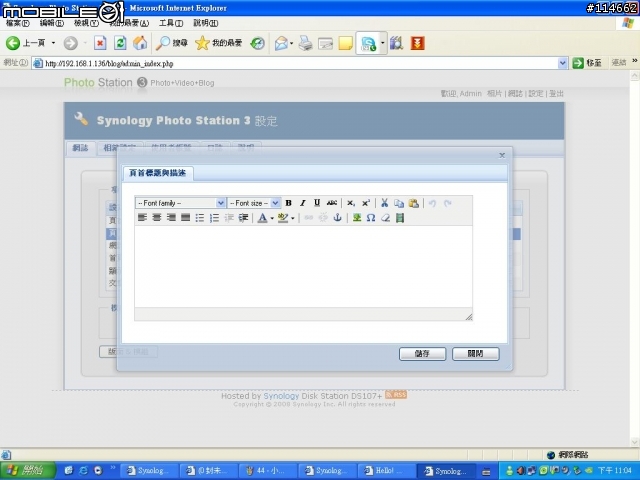This screenshot has height=480, width=640.
Task: Insert a bulleted list
Action: coord(200,218)
